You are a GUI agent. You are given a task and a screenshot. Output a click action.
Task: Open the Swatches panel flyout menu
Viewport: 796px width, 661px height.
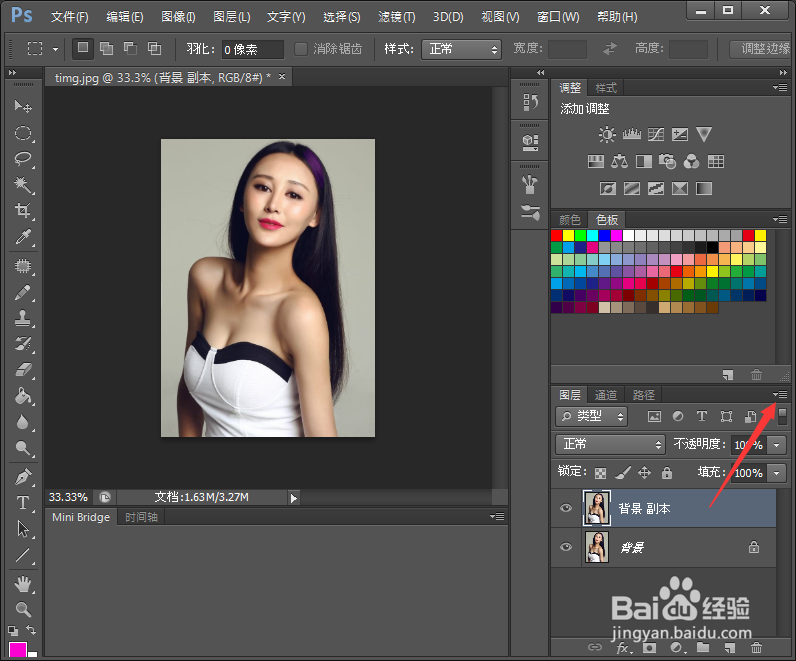point(780,219)
